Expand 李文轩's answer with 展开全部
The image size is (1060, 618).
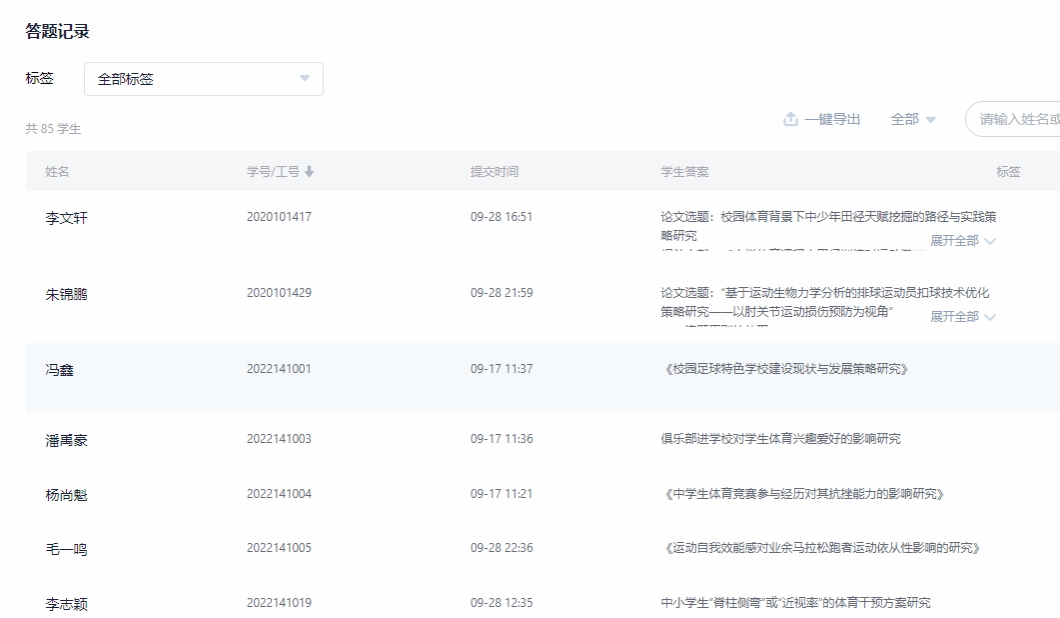click(x=962, y=241)
